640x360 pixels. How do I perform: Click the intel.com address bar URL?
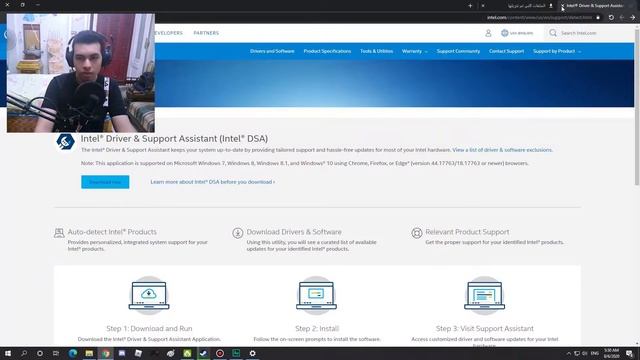click(539, 18)
